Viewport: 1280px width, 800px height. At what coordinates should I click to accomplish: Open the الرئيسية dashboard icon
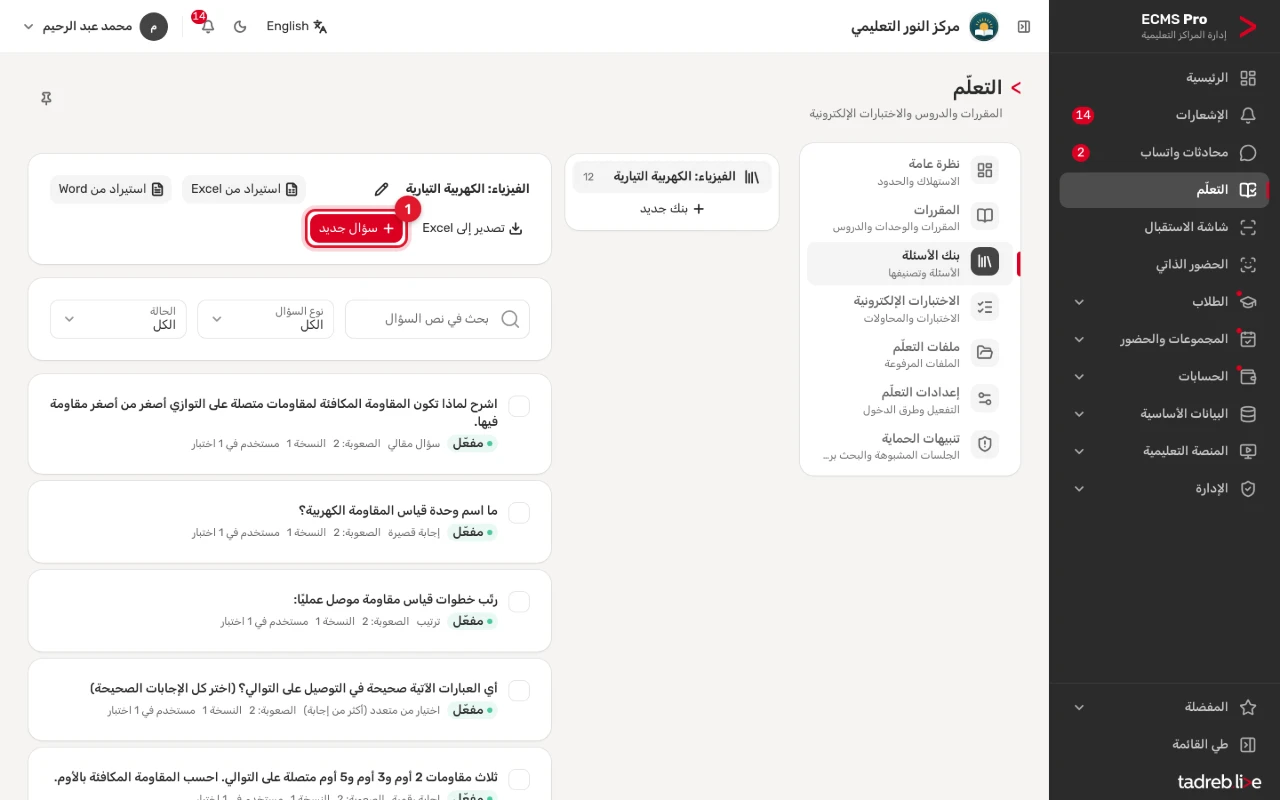click(x=1248, y=78)
